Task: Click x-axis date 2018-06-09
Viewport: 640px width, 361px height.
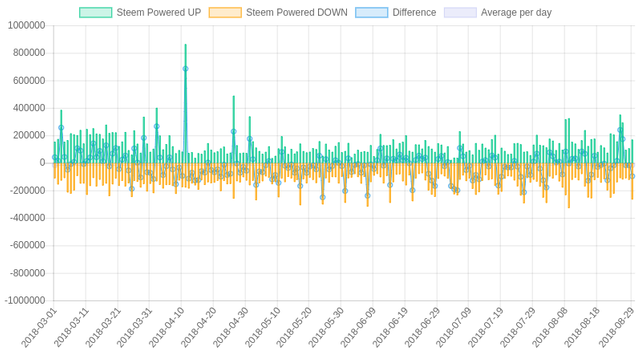Action: pyautogui.click(x=358, y=328)
